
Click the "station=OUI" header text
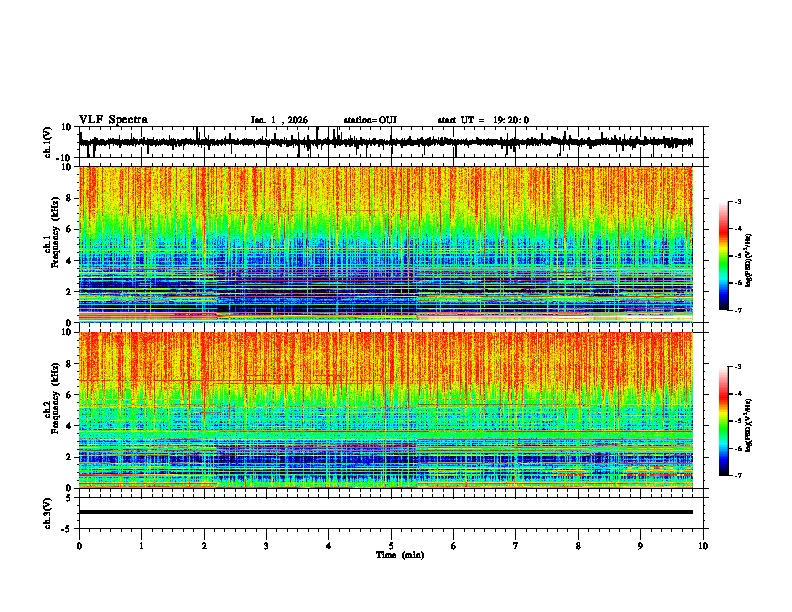coord(370,120)
